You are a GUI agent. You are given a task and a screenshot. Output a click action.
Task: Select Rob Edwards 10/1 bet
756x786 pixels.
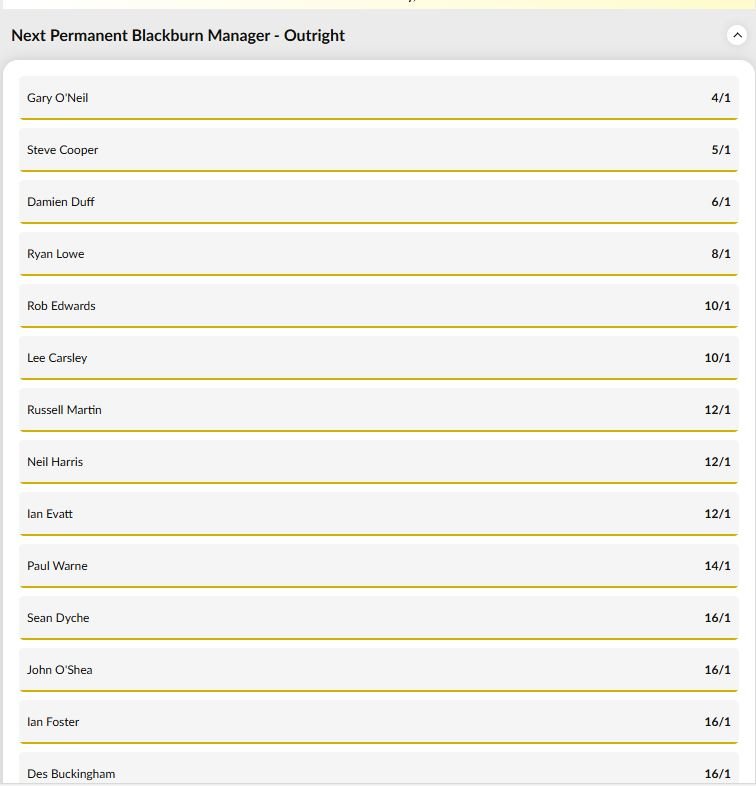[379, 306]
